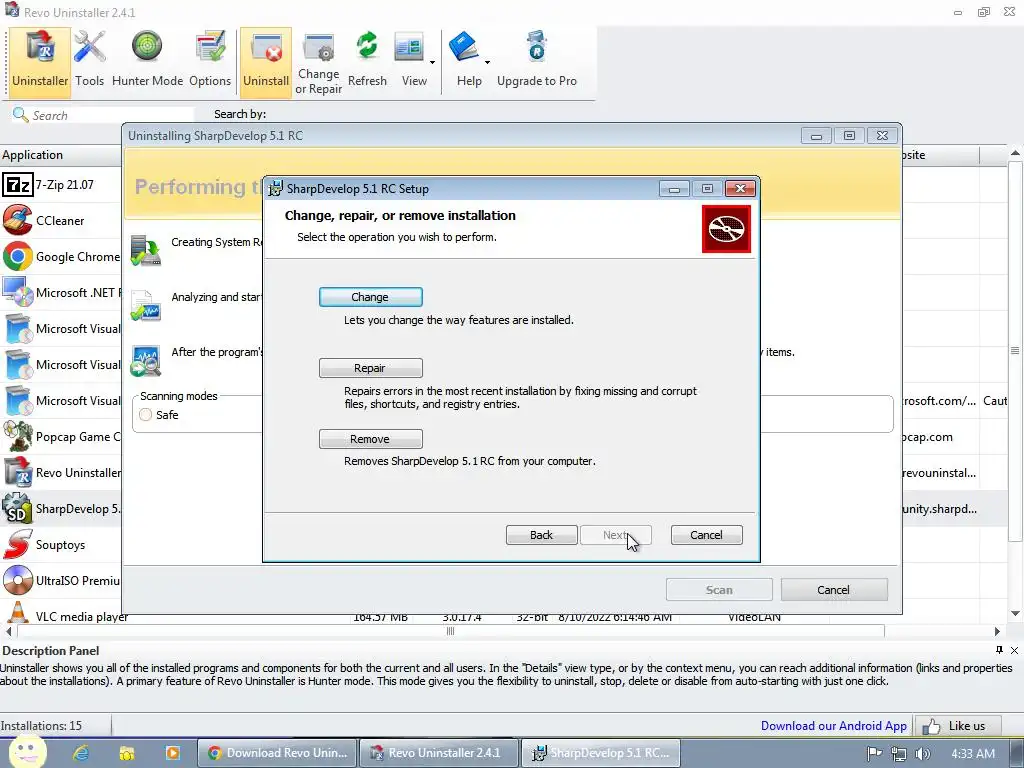Click the horizontal scrollbar of list
The image size is (1024, 768).
point(451,631)
